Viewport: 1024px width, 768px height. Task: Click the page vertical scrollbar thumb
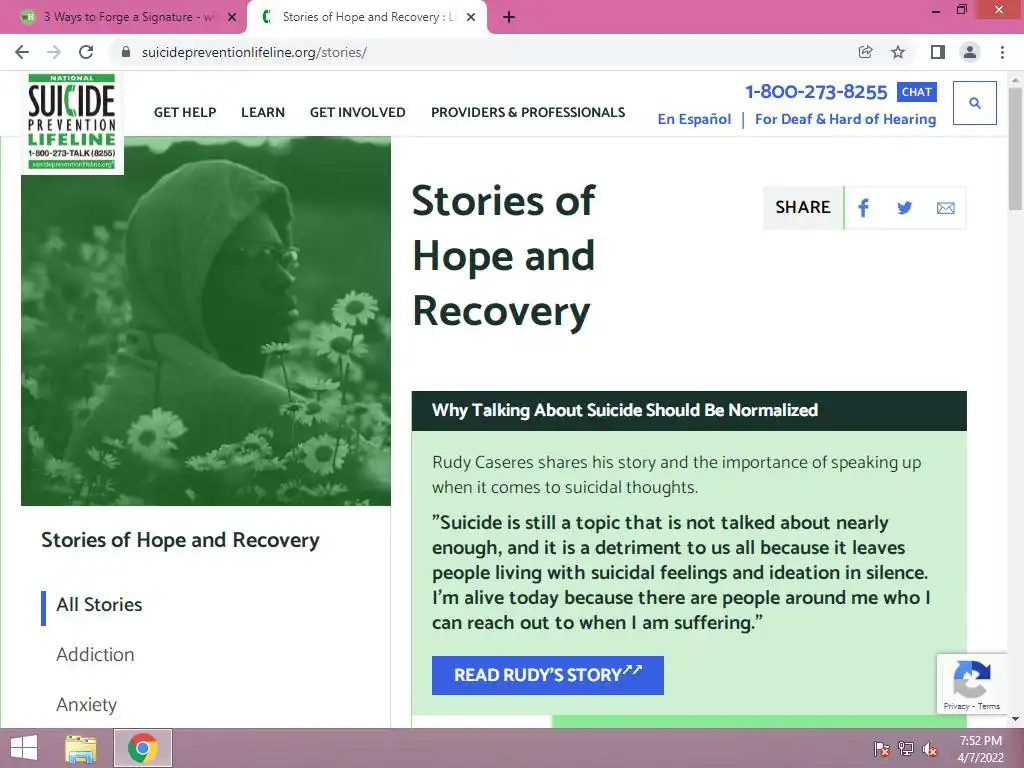pyautogui.click(x=1015, y=149)
